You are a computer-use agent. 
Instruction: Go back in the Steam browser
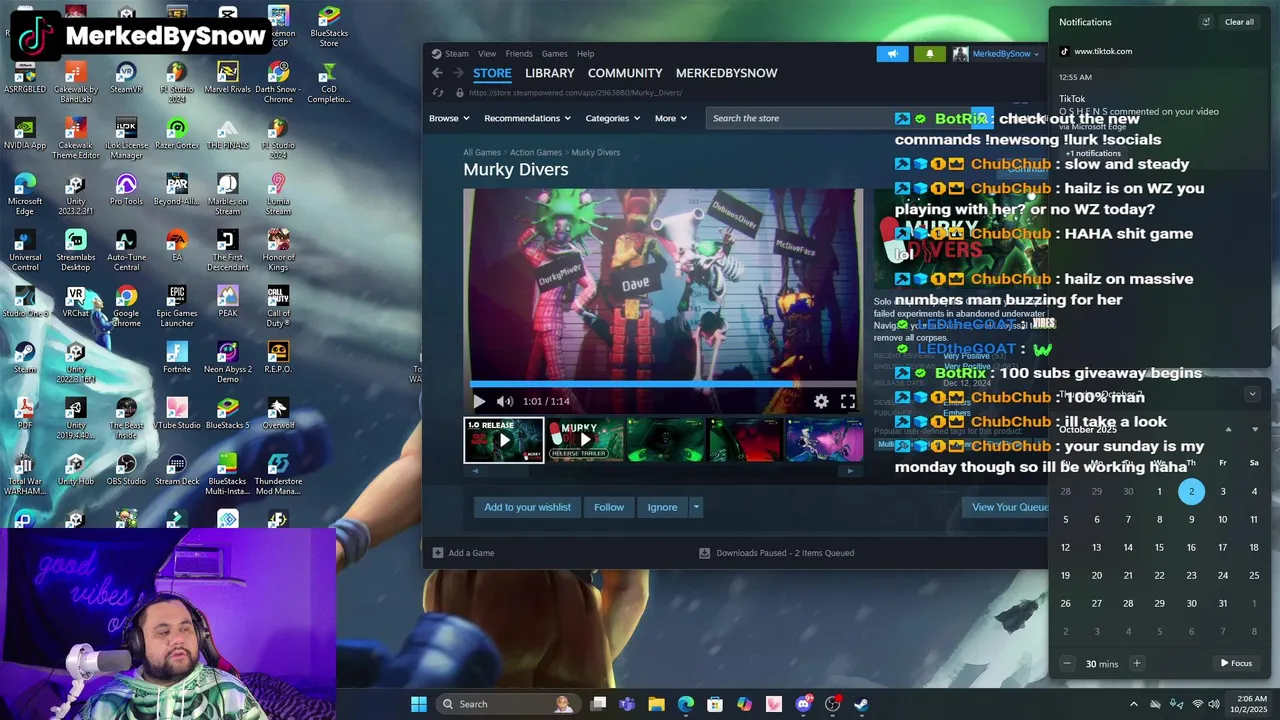pyautogui.click(x=437, y=73)
